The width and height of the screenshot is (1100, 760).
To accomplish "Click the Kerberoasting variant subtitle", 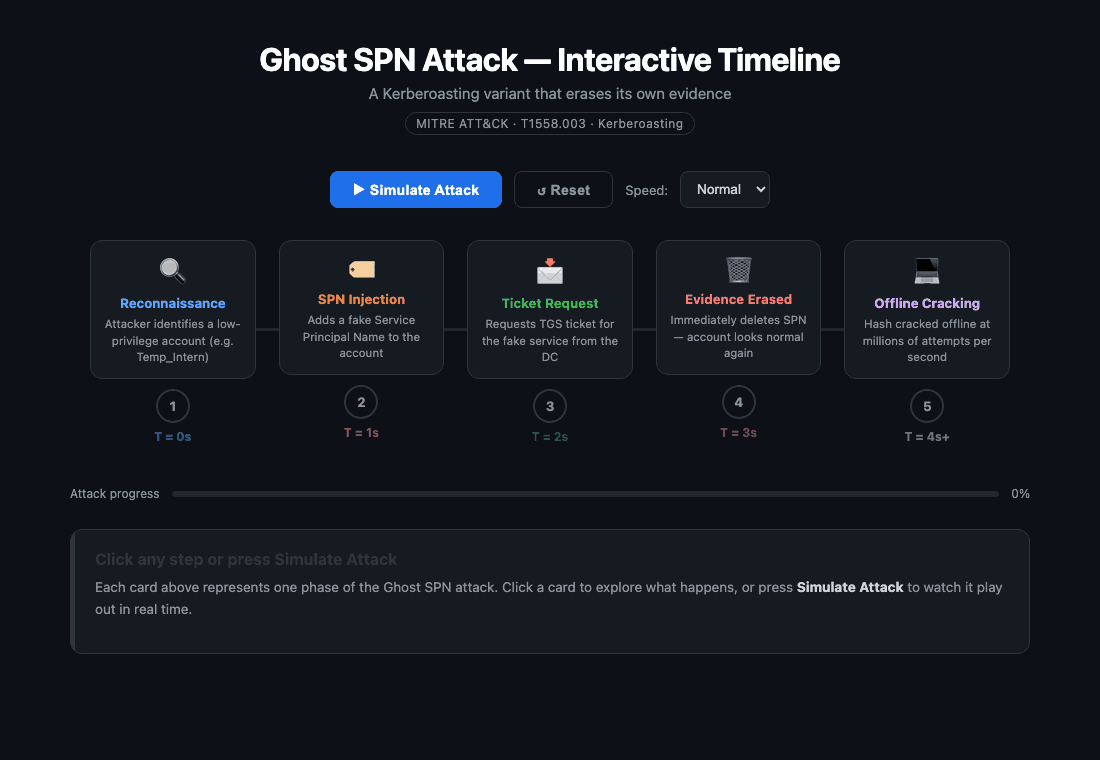I will pos(550,94).
